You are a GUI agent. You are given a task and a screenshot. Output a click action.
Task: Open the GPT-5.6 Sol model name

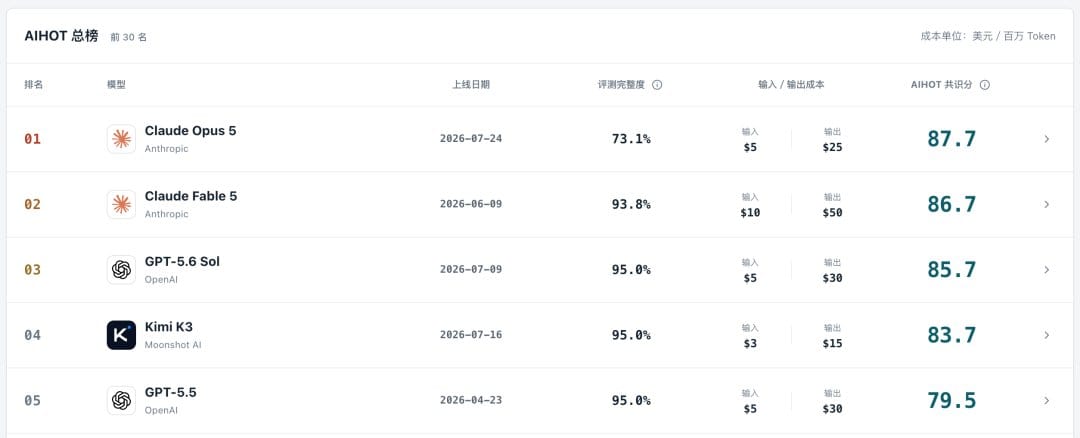183,262
